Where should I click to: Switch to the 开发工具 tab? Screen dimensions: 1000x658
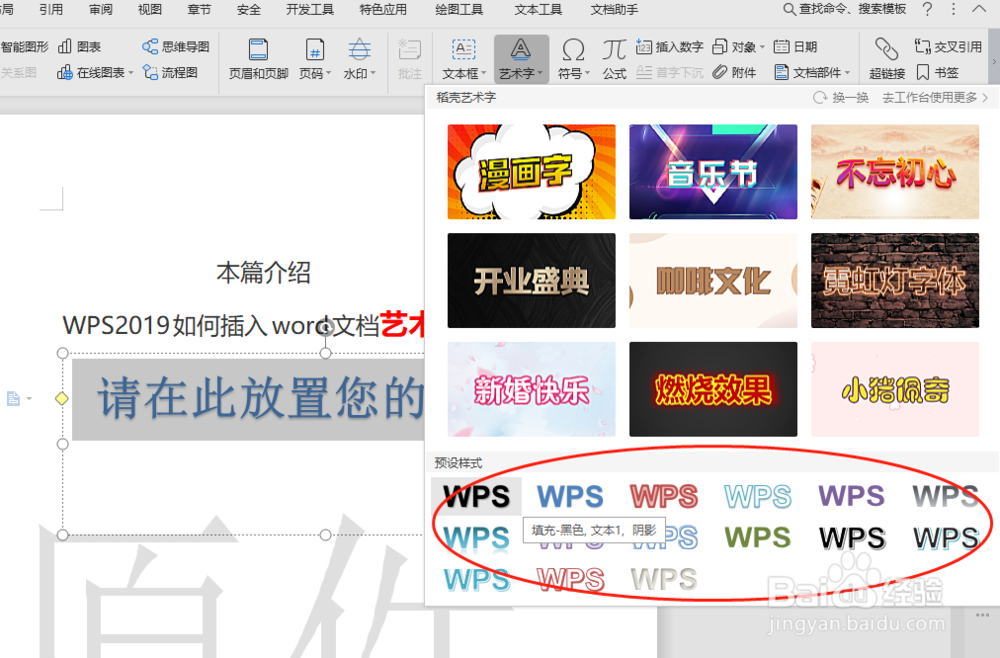(309, 9)
